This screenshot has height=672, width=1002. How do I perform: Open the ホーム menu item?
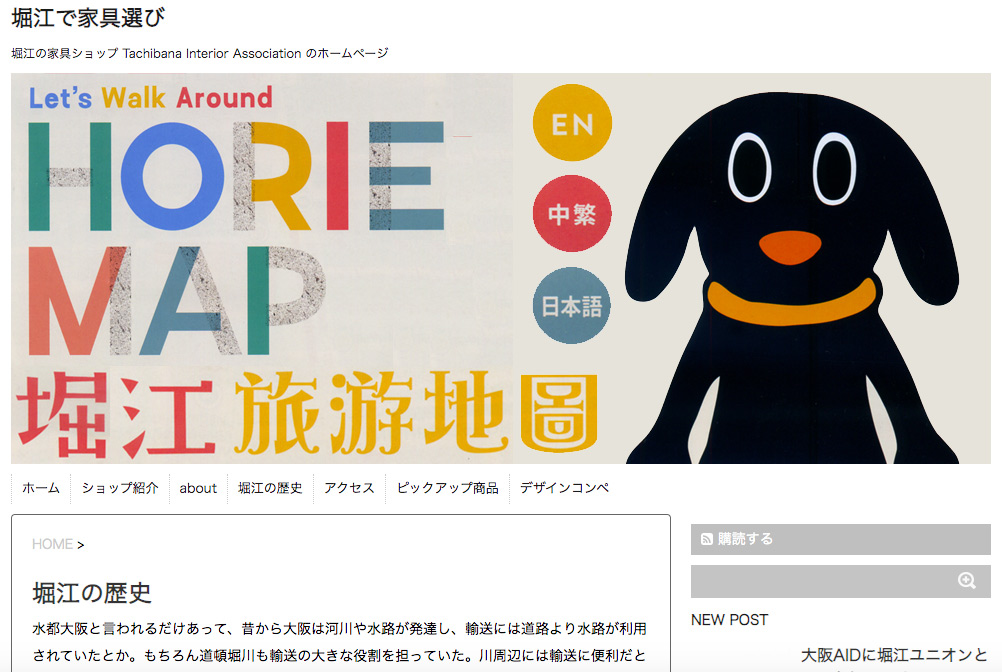[41, 488]
